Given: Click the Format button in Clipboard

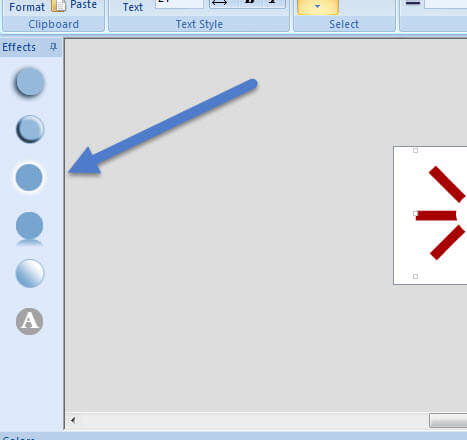Looking at the screenshot, I should point(27,7).
